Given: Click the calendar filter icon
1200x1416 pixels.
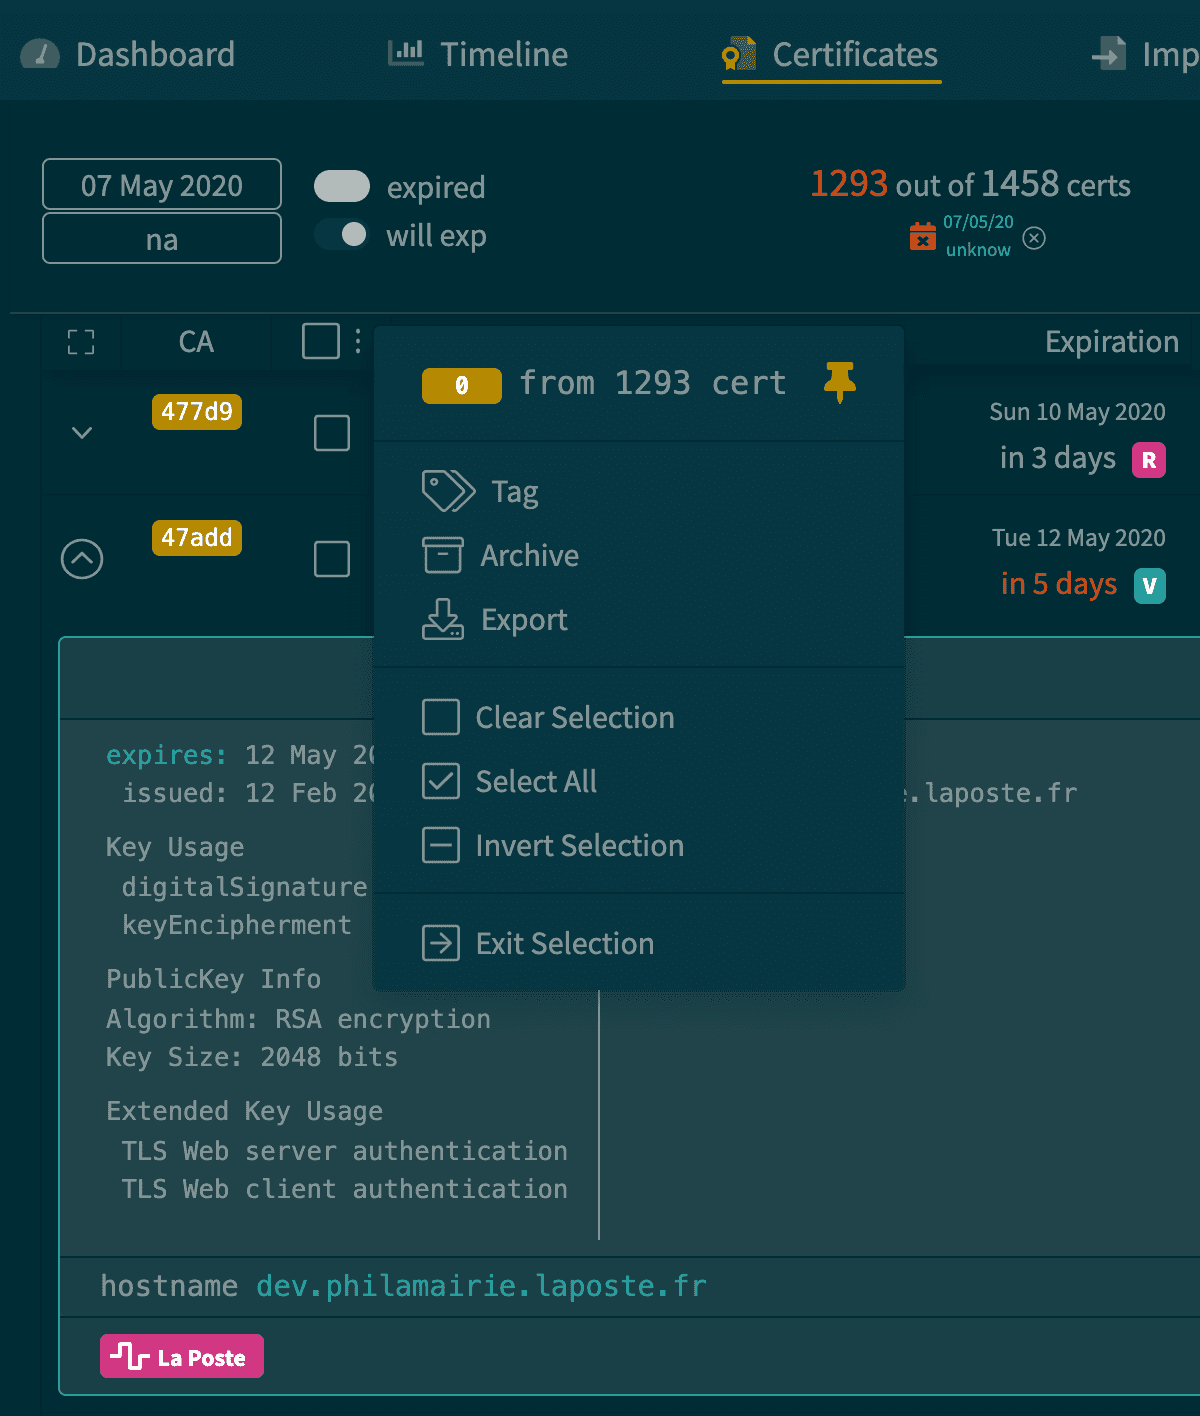Looking at the screenshot, I should coord(922,237).
